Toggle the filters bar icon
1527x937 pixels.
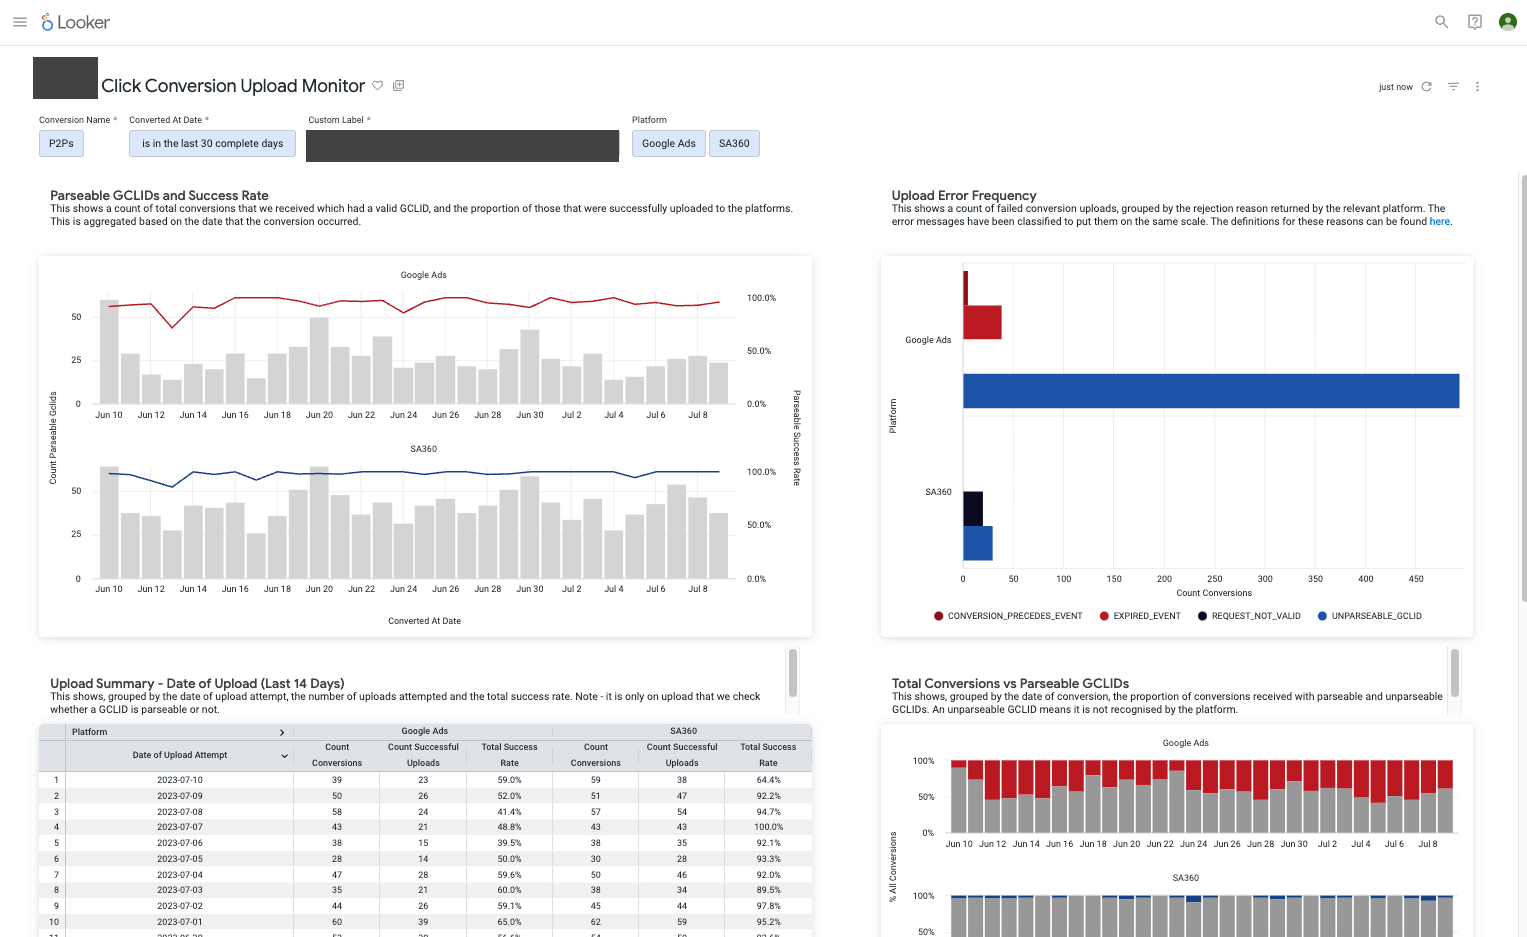(x=1453, y=87)
